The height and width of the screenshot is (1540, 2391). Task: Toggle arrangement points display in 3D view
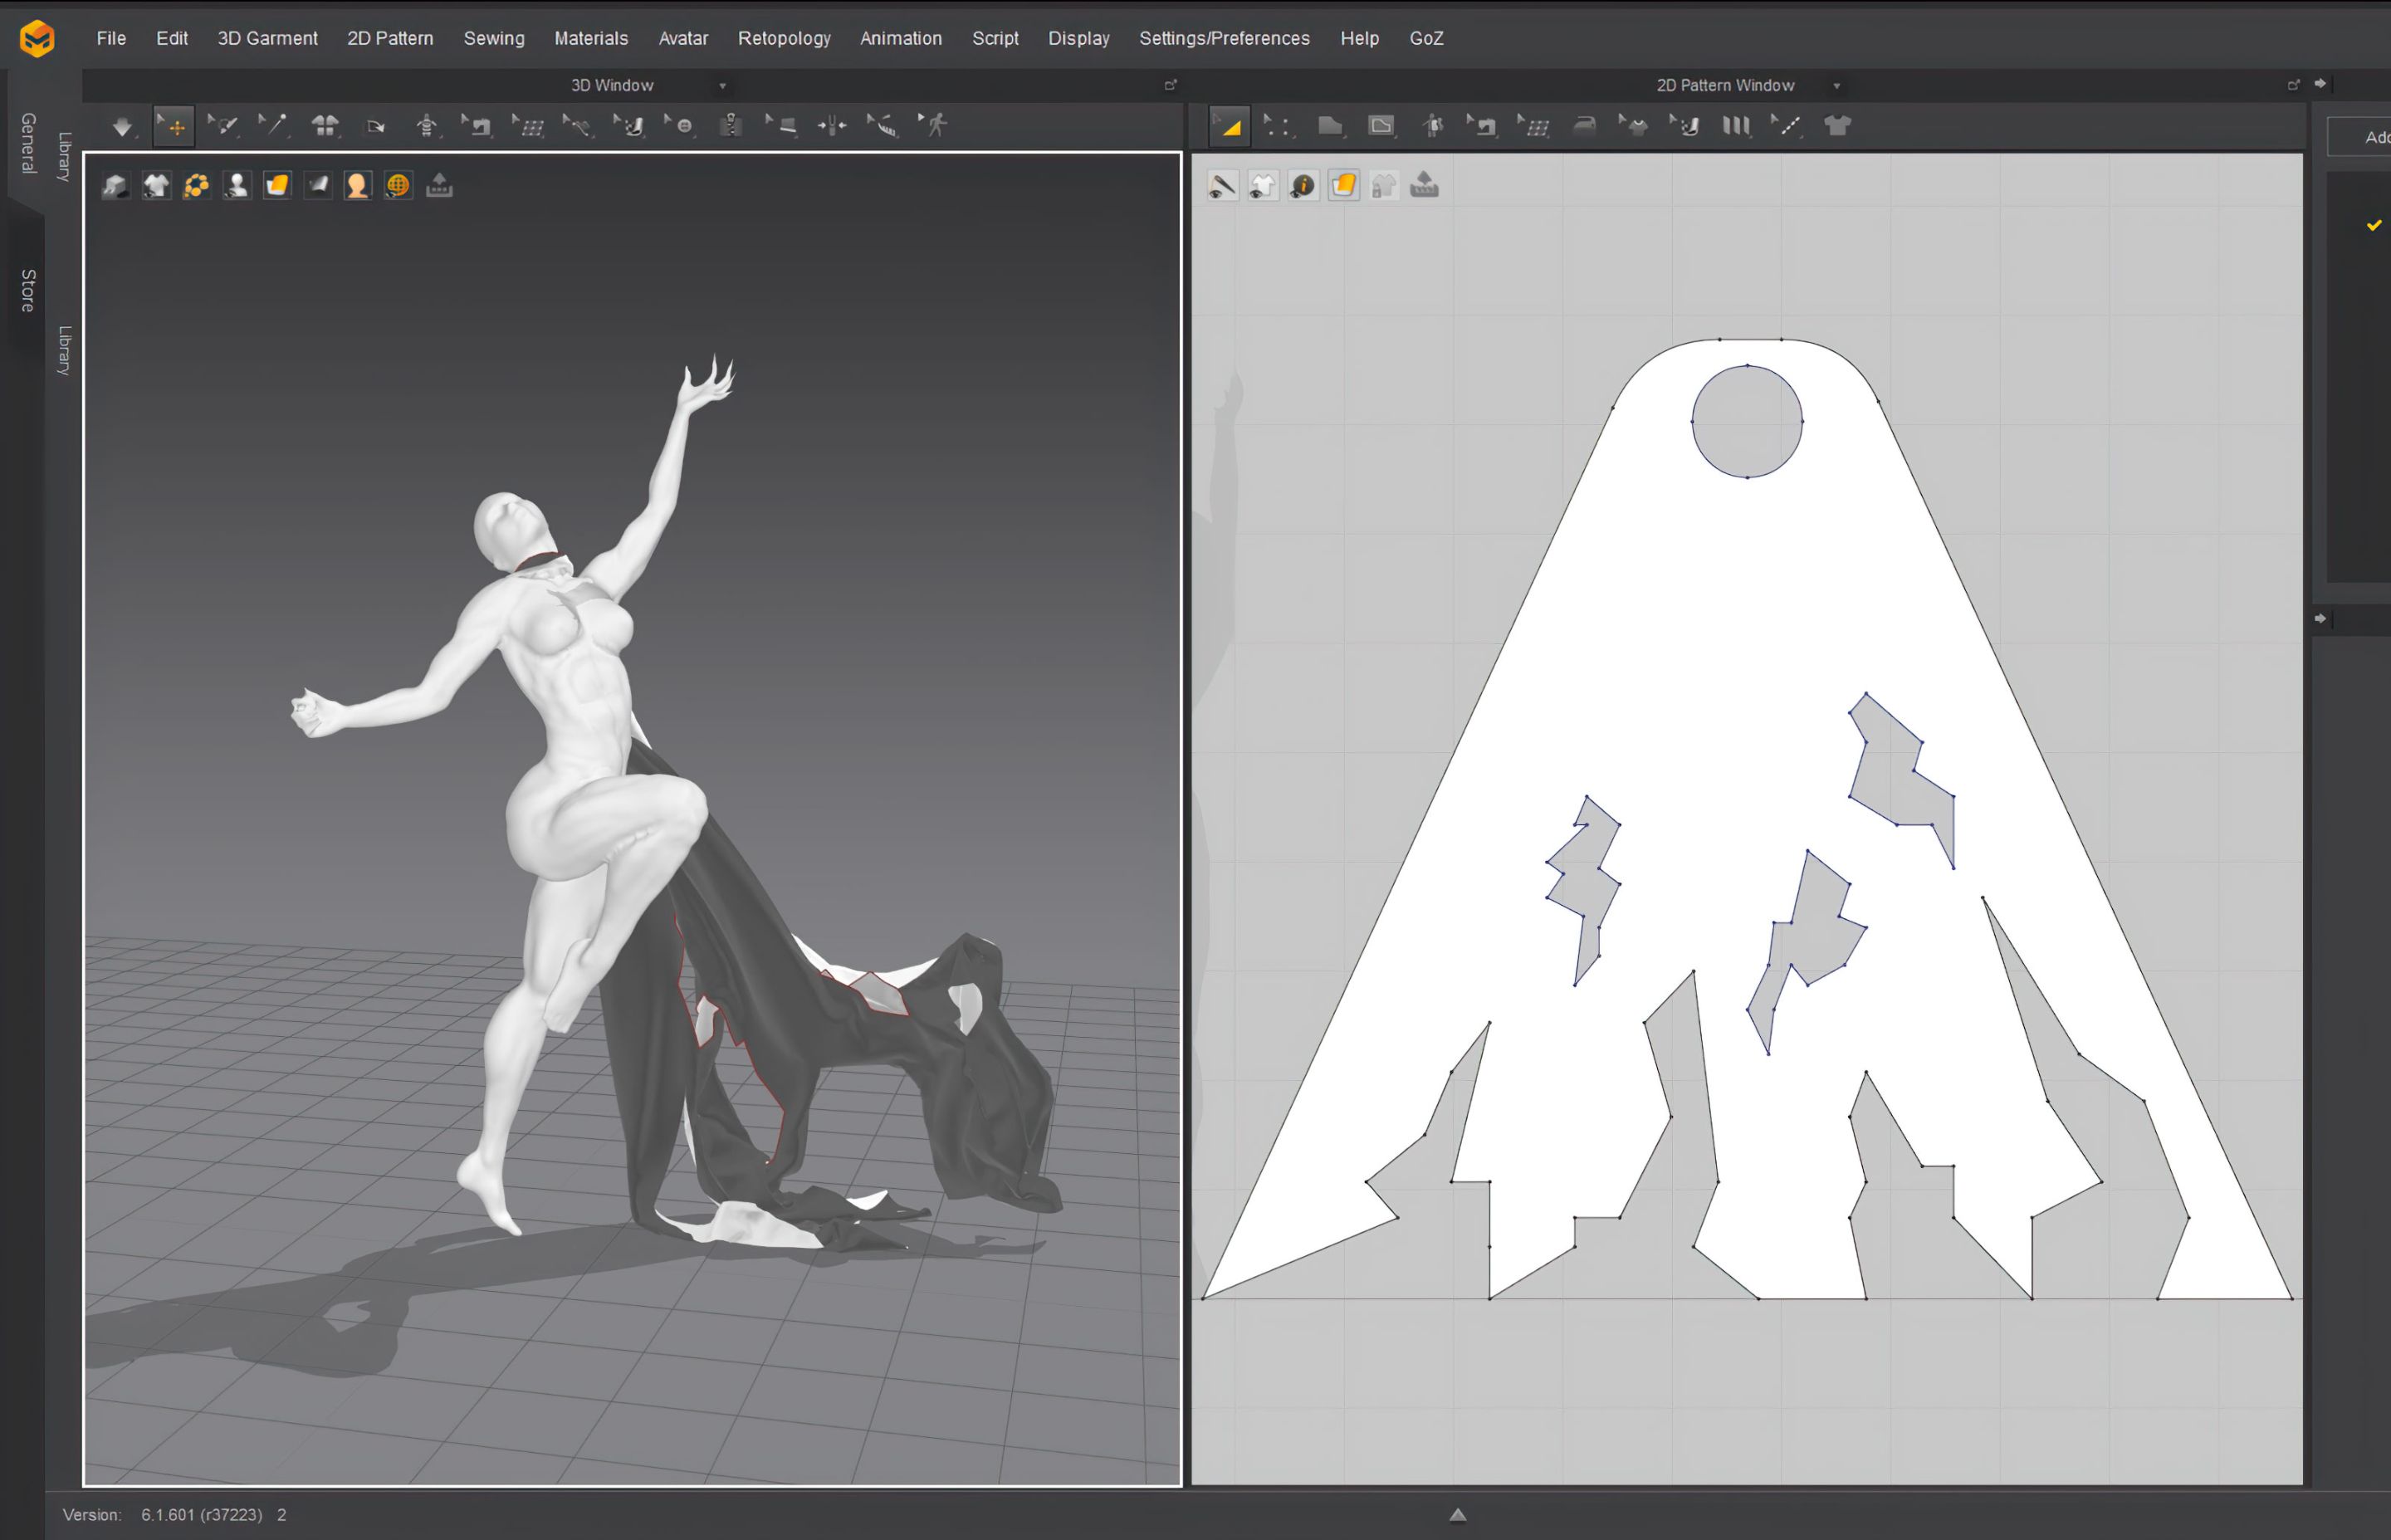pos(196,185)
